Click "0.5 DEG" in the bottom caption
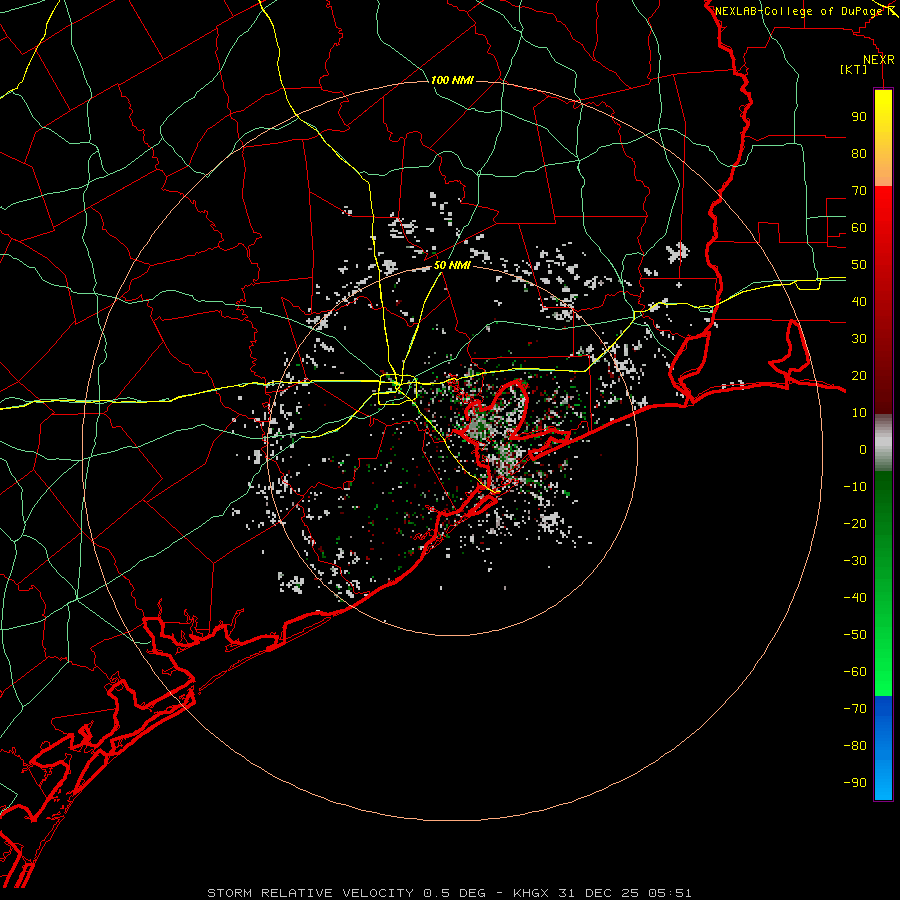900x900 pixels. [x=455, y=893]
